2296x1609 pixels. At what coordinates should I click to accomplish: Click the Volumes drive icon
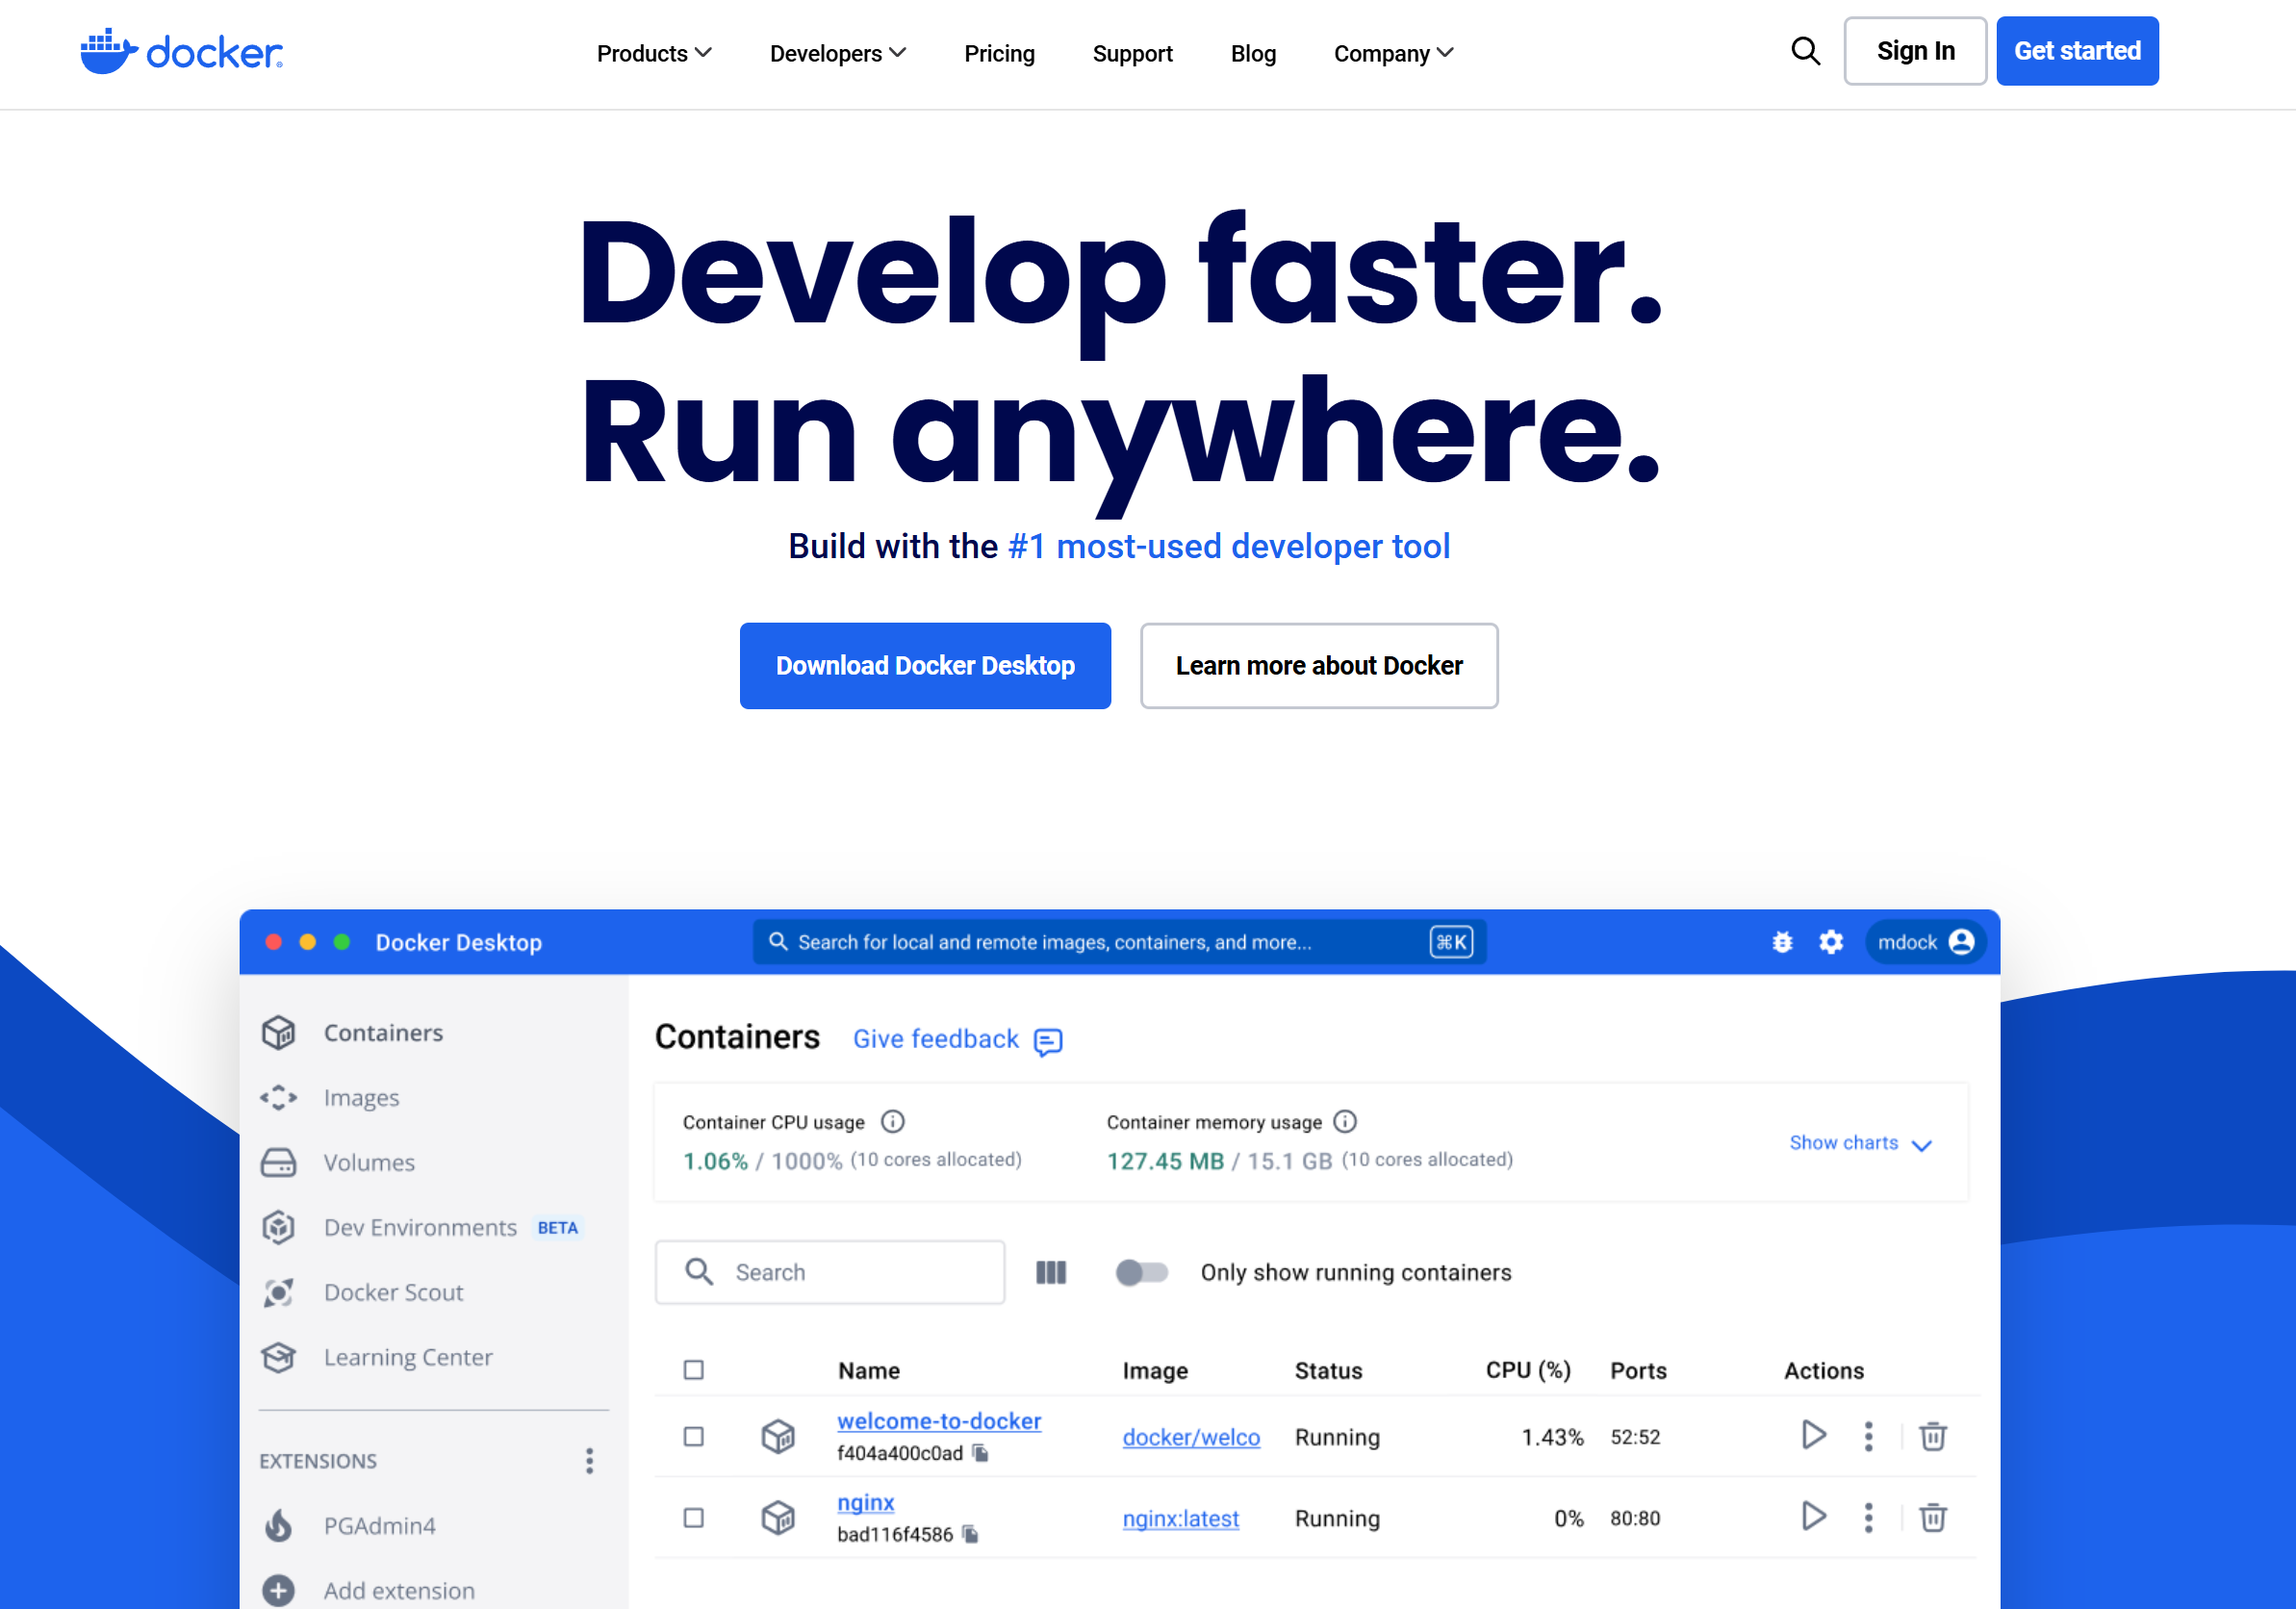point(278,1162)
